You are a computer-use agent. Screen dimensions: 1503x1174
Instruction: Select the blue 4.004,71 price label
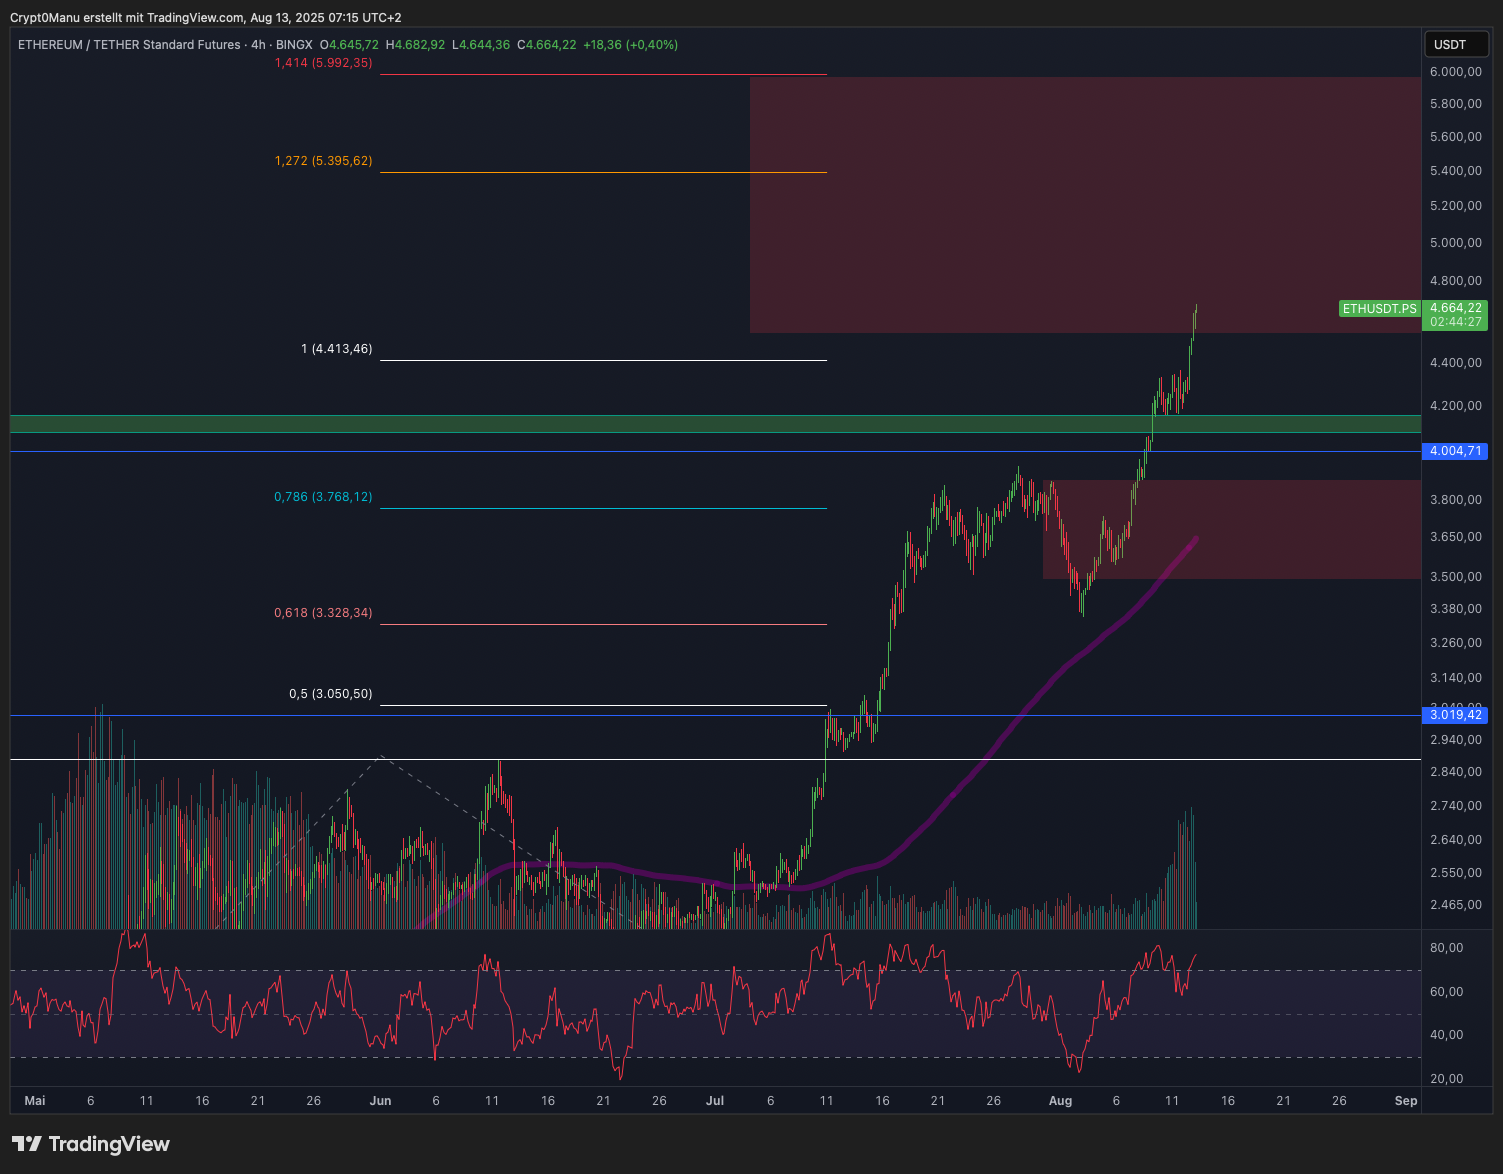1455,451
